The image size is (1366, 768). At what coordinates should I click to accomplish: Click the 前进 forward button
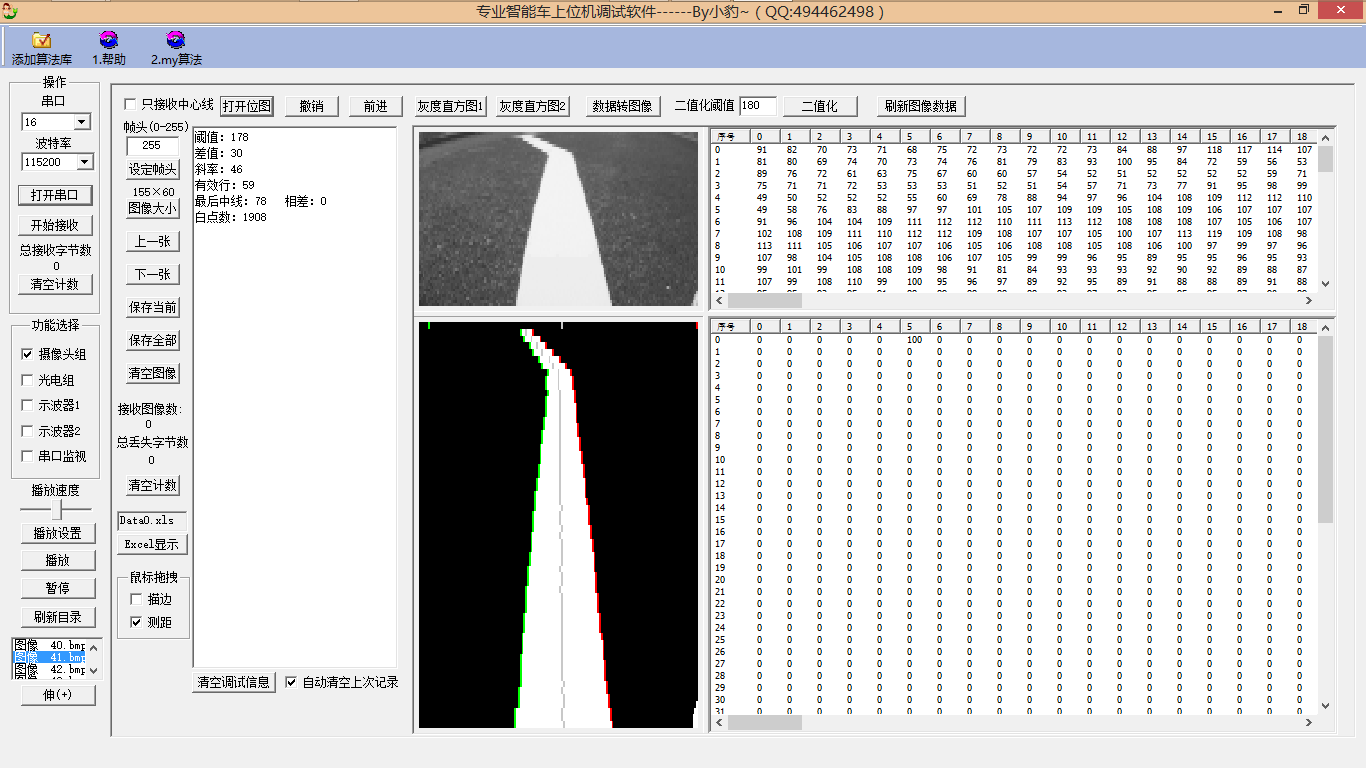pyautogui.click(x=376, y=106)
